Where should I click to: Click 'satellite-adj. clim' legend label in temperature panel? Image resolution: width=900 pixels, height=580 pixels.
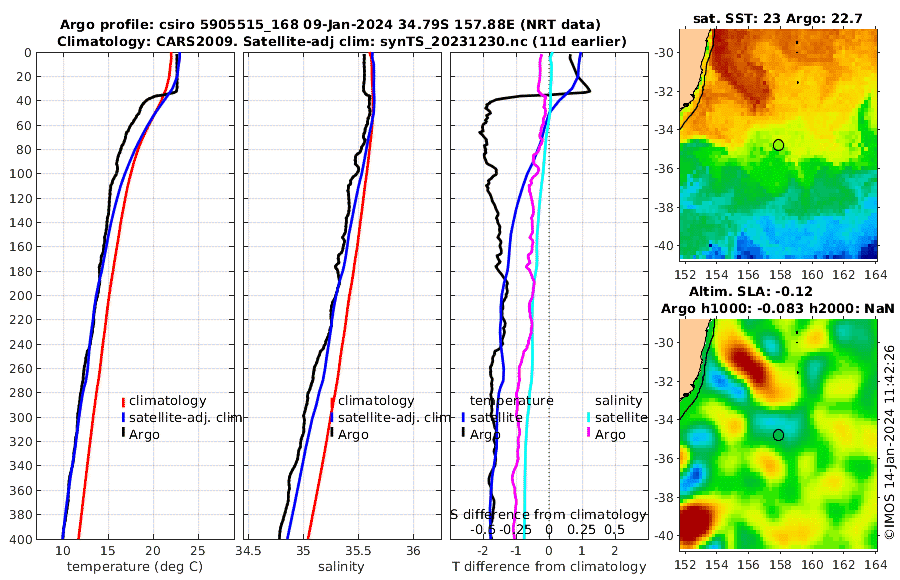(x=185, y=417)
